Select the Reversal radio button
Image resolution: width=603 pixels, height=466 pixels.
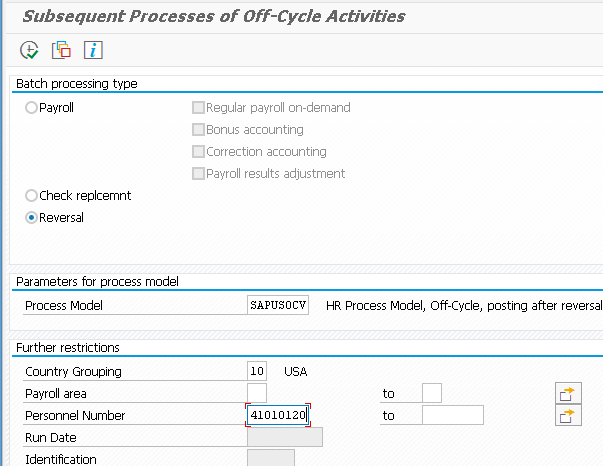coord(32,217)
